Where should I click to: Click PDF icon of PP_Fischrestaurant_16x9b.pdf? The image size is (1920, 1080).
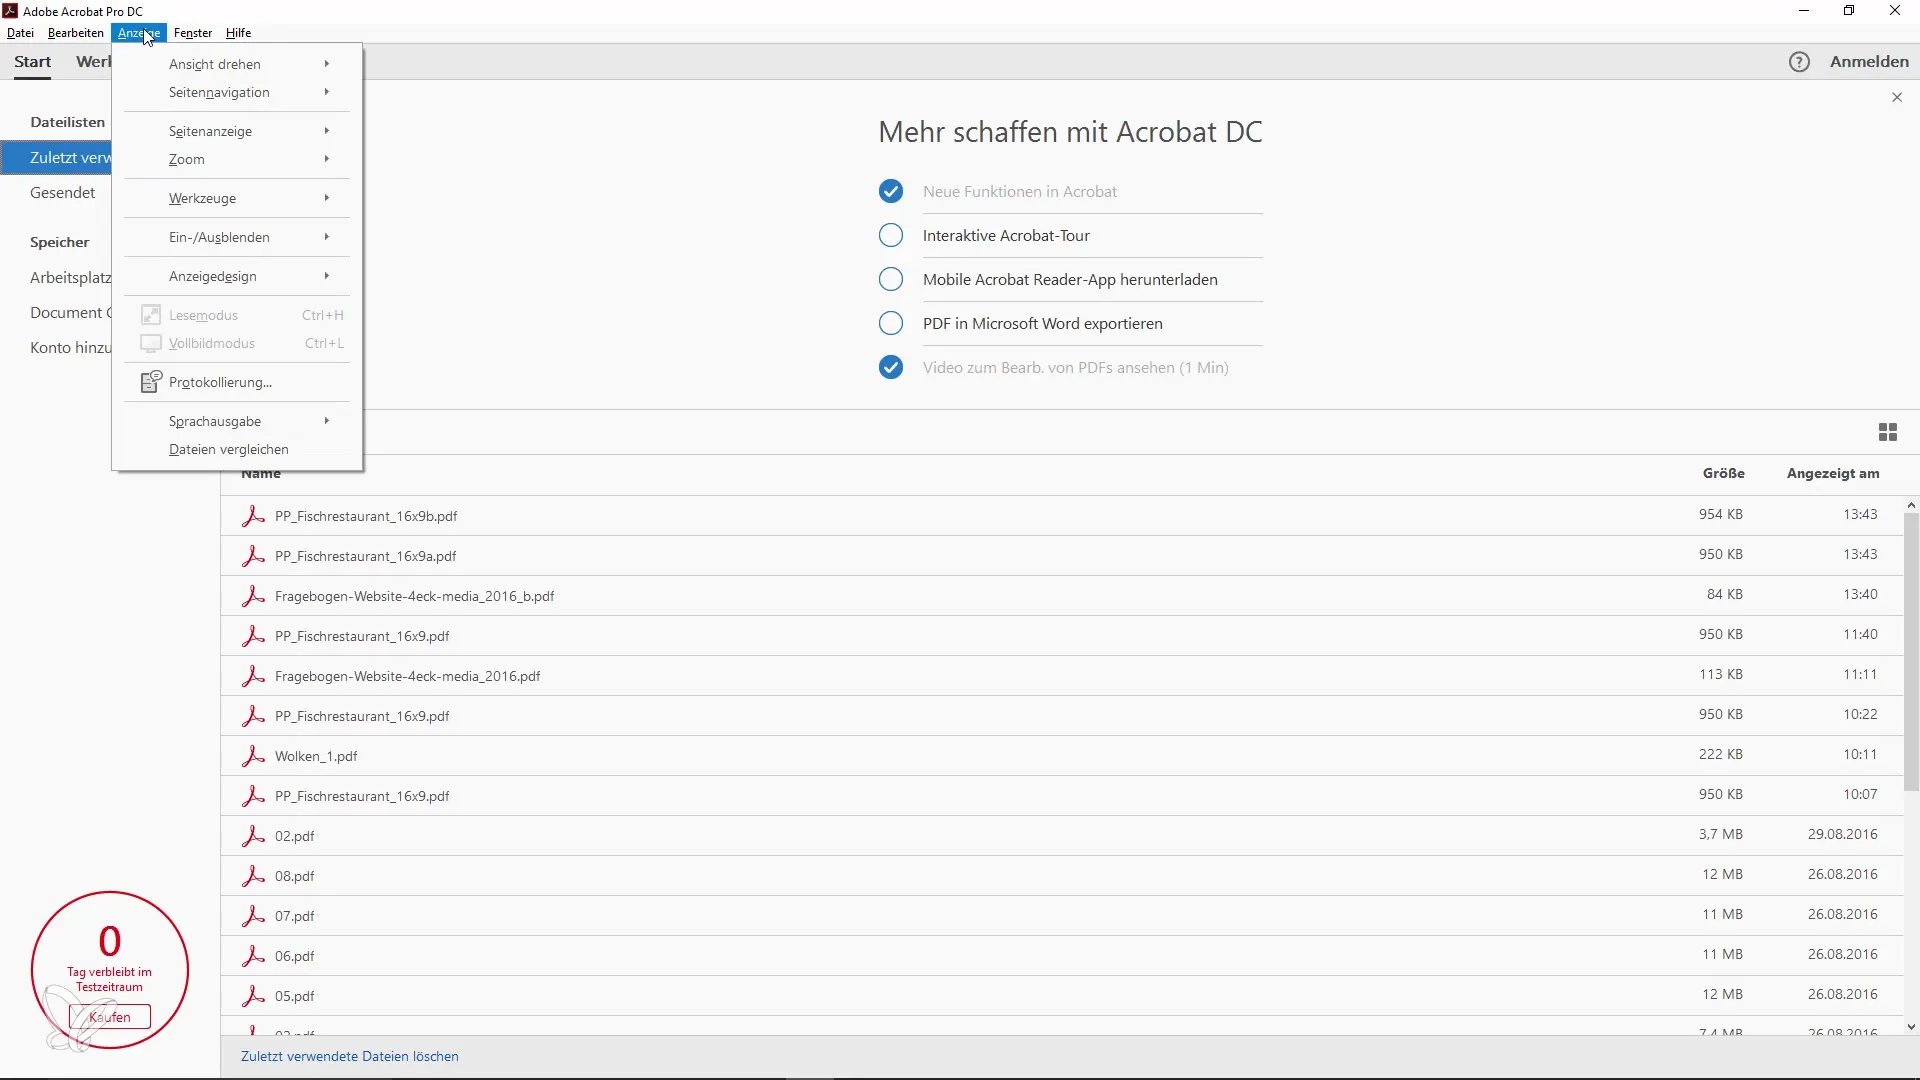253,516
